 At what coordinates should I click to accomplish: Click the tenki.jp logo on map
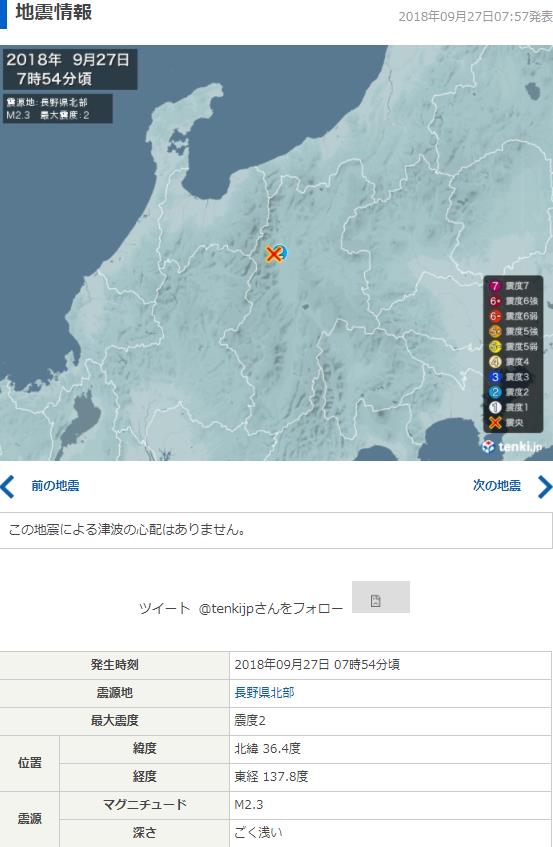pyautogui.click(x=512, y=447)
